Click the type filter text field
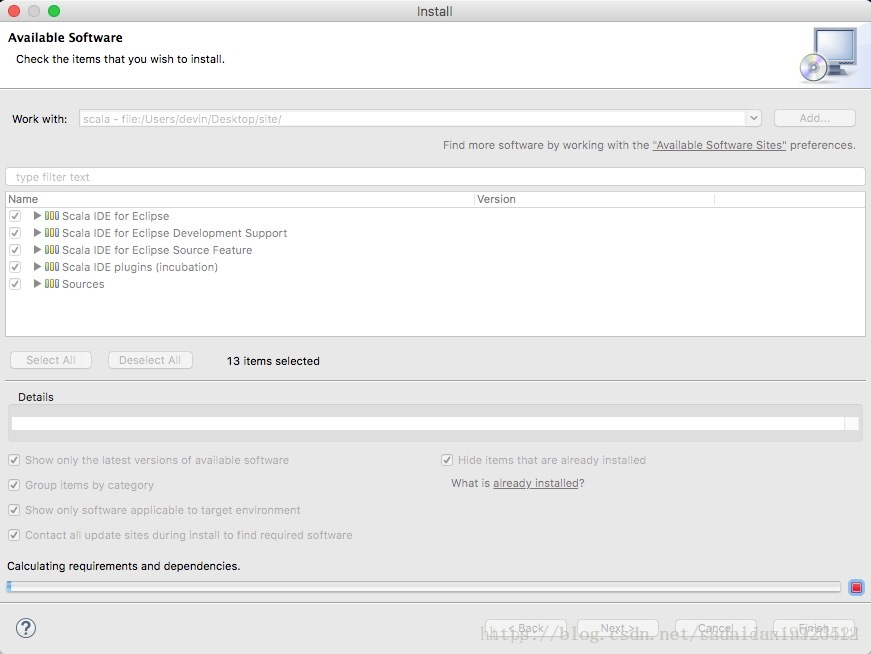 (435, 177)
